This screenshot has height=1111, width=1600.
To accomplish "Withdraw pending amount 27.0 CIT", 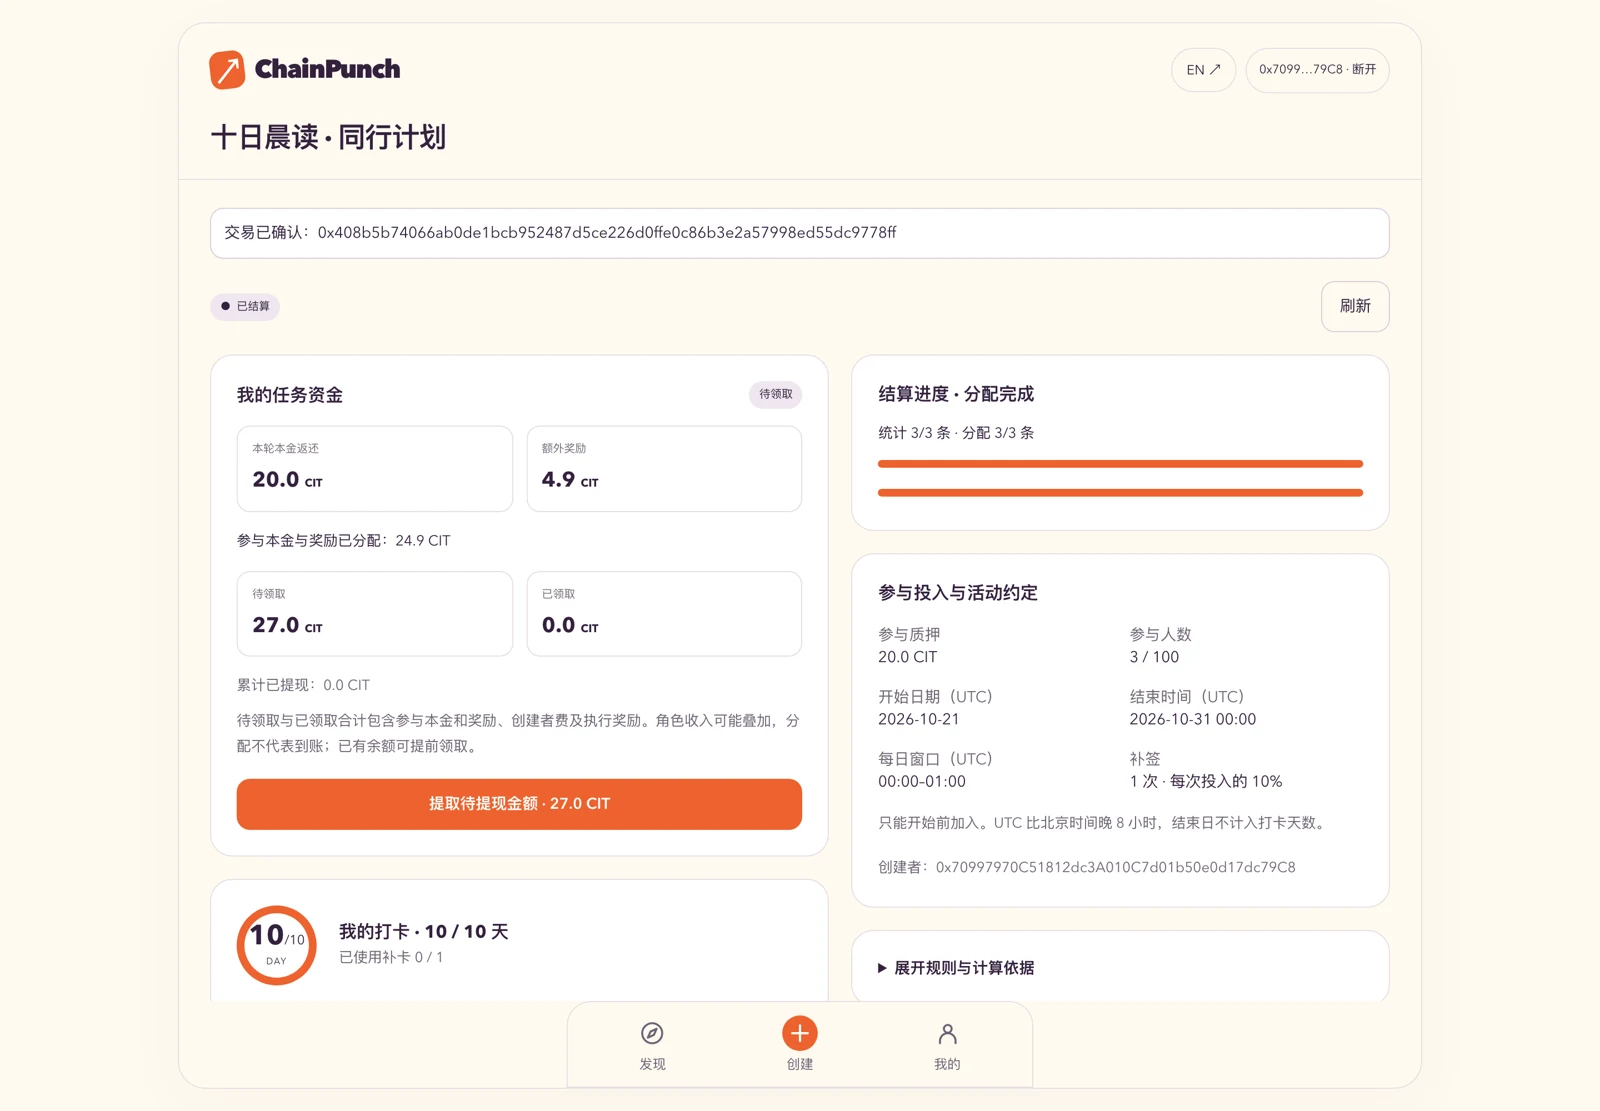I will pos(519,804).
